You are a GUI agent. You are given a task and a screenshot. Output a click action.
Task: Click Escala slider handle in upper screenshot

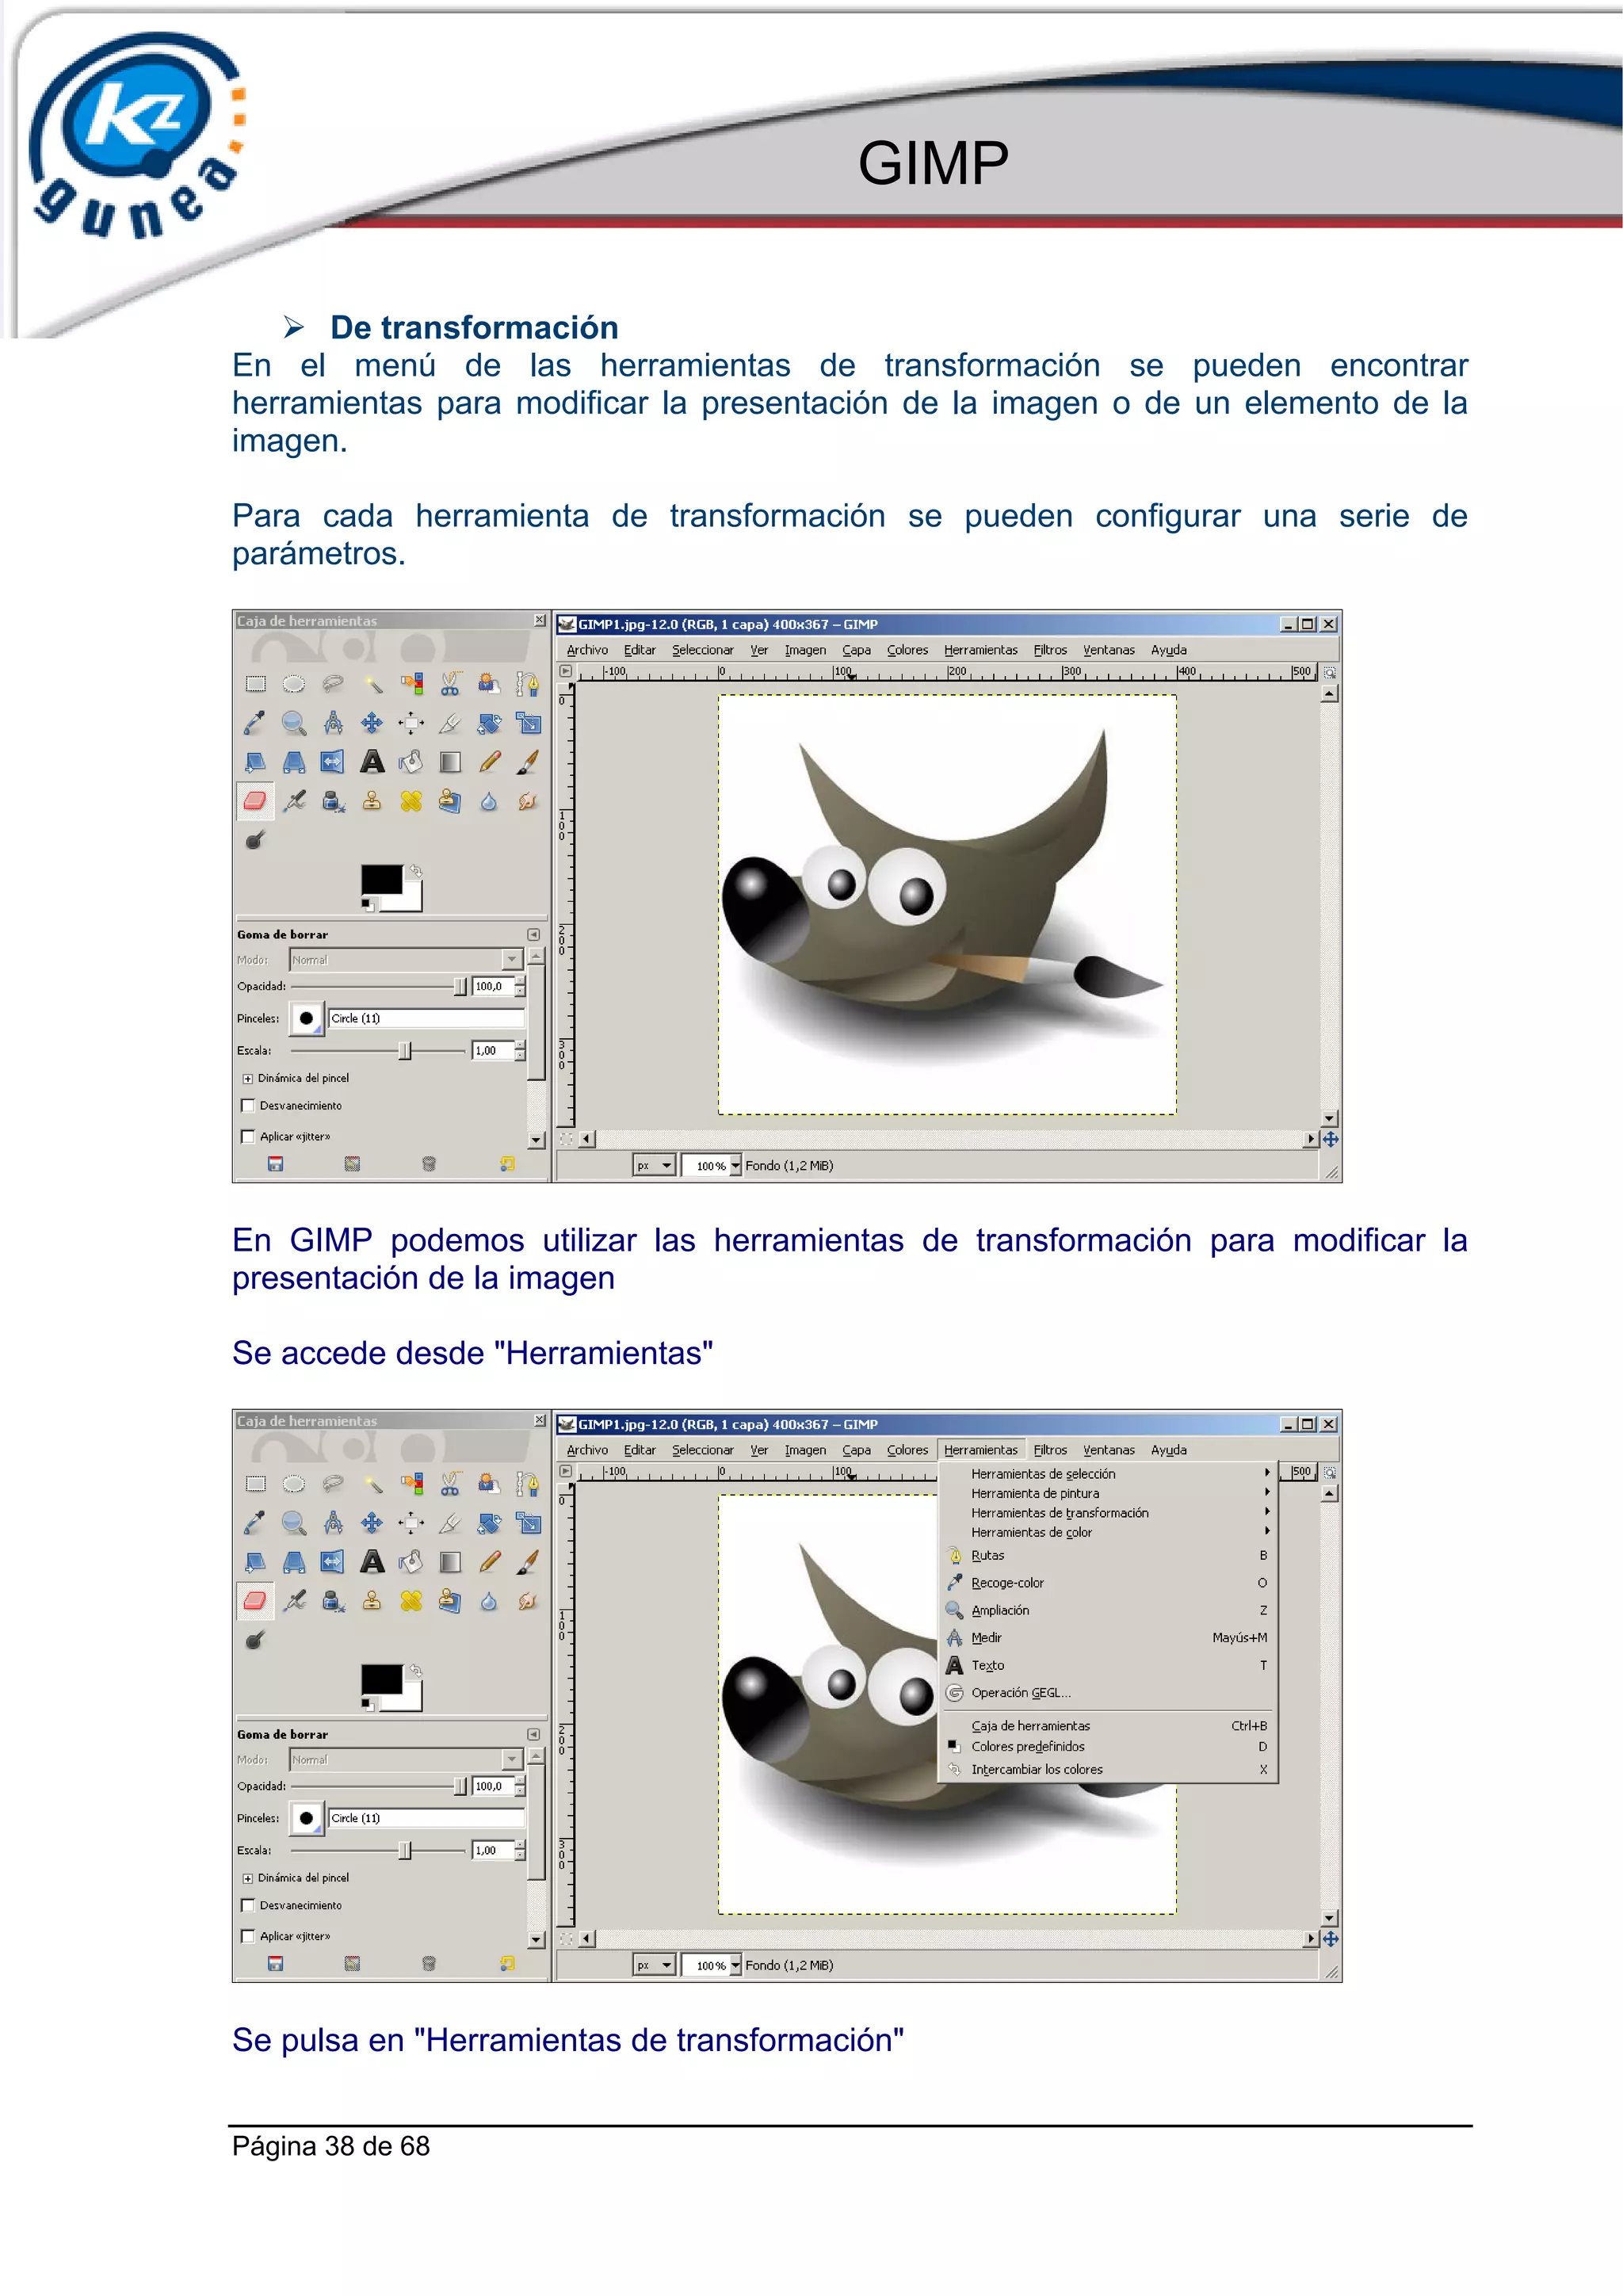point(405,1051)
